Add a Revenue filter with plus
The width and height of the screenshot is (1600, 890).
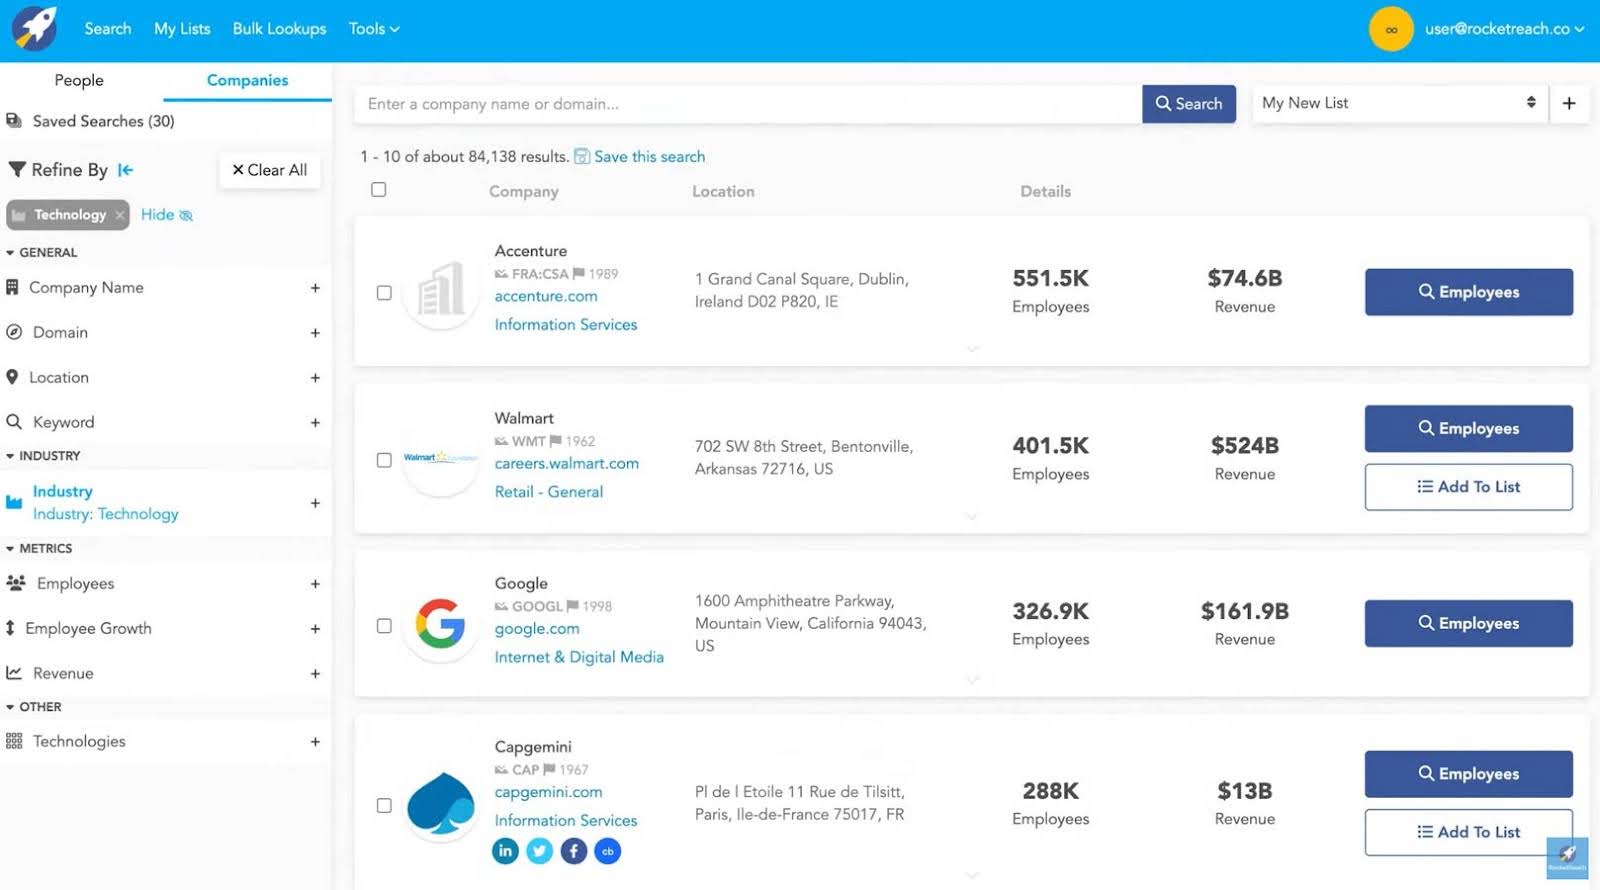[315, 674]
